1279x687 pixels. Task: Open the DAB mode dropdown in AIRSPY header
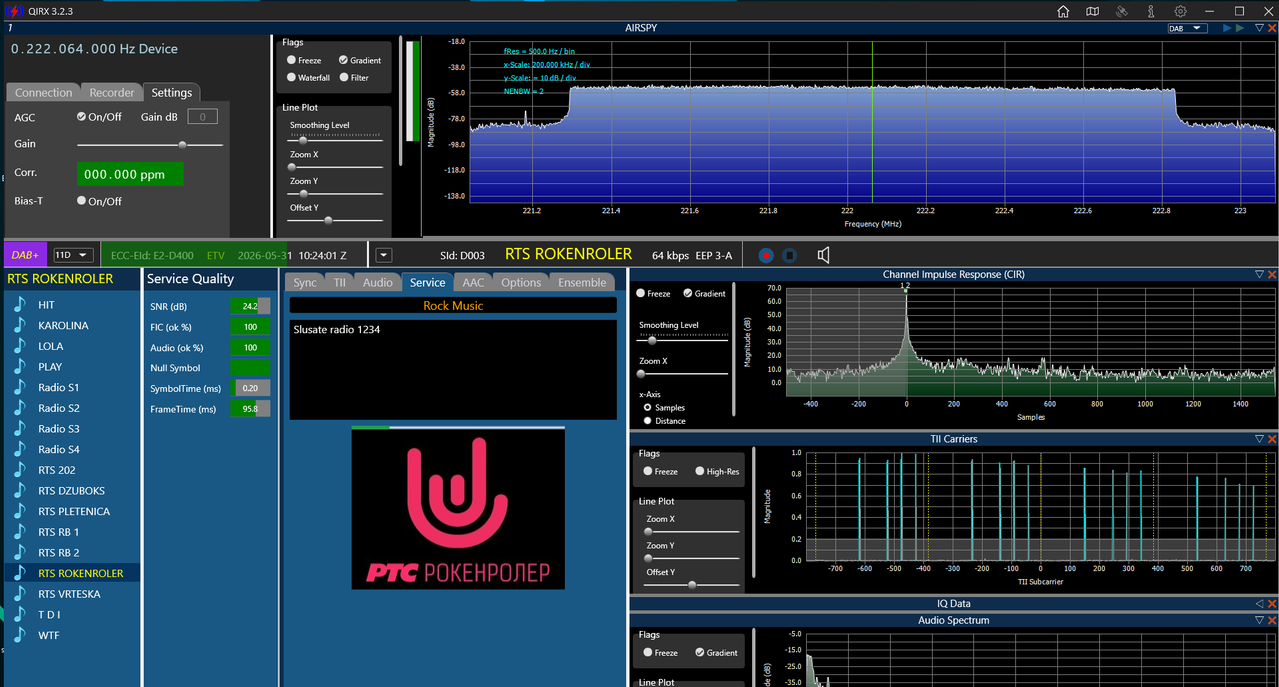[1187, 28]
